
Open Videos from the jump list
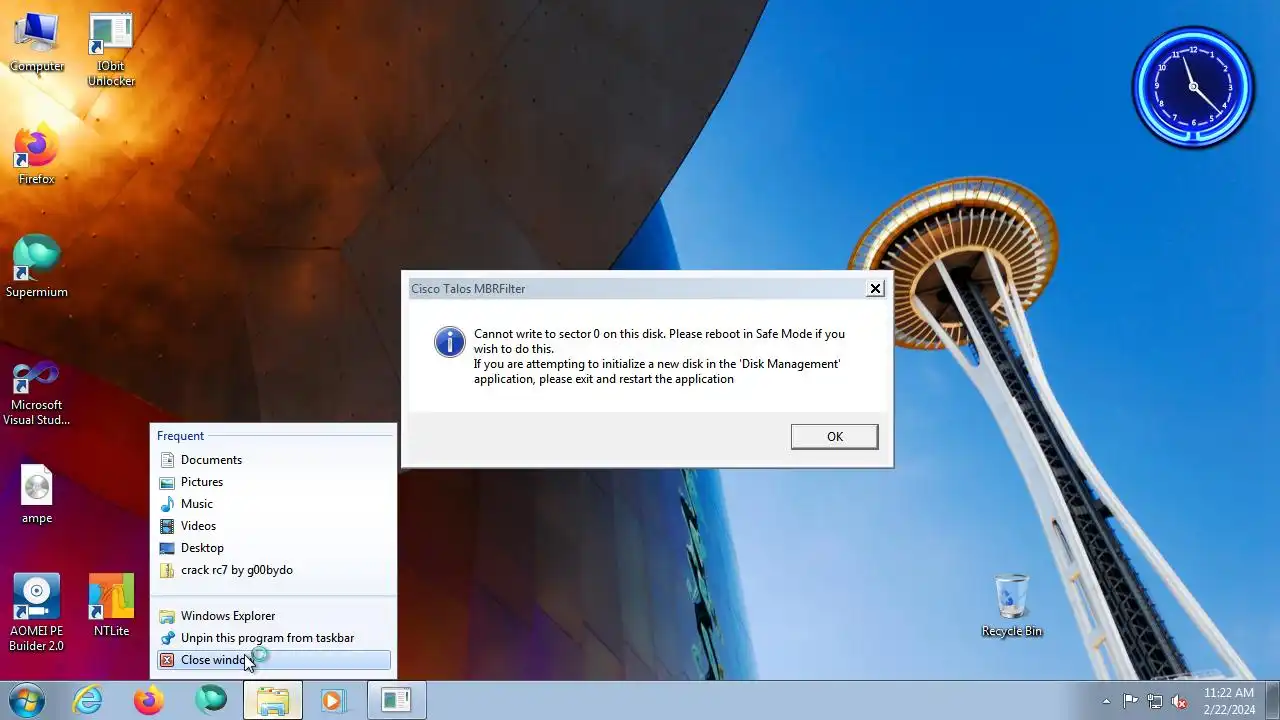coord(273,526)
